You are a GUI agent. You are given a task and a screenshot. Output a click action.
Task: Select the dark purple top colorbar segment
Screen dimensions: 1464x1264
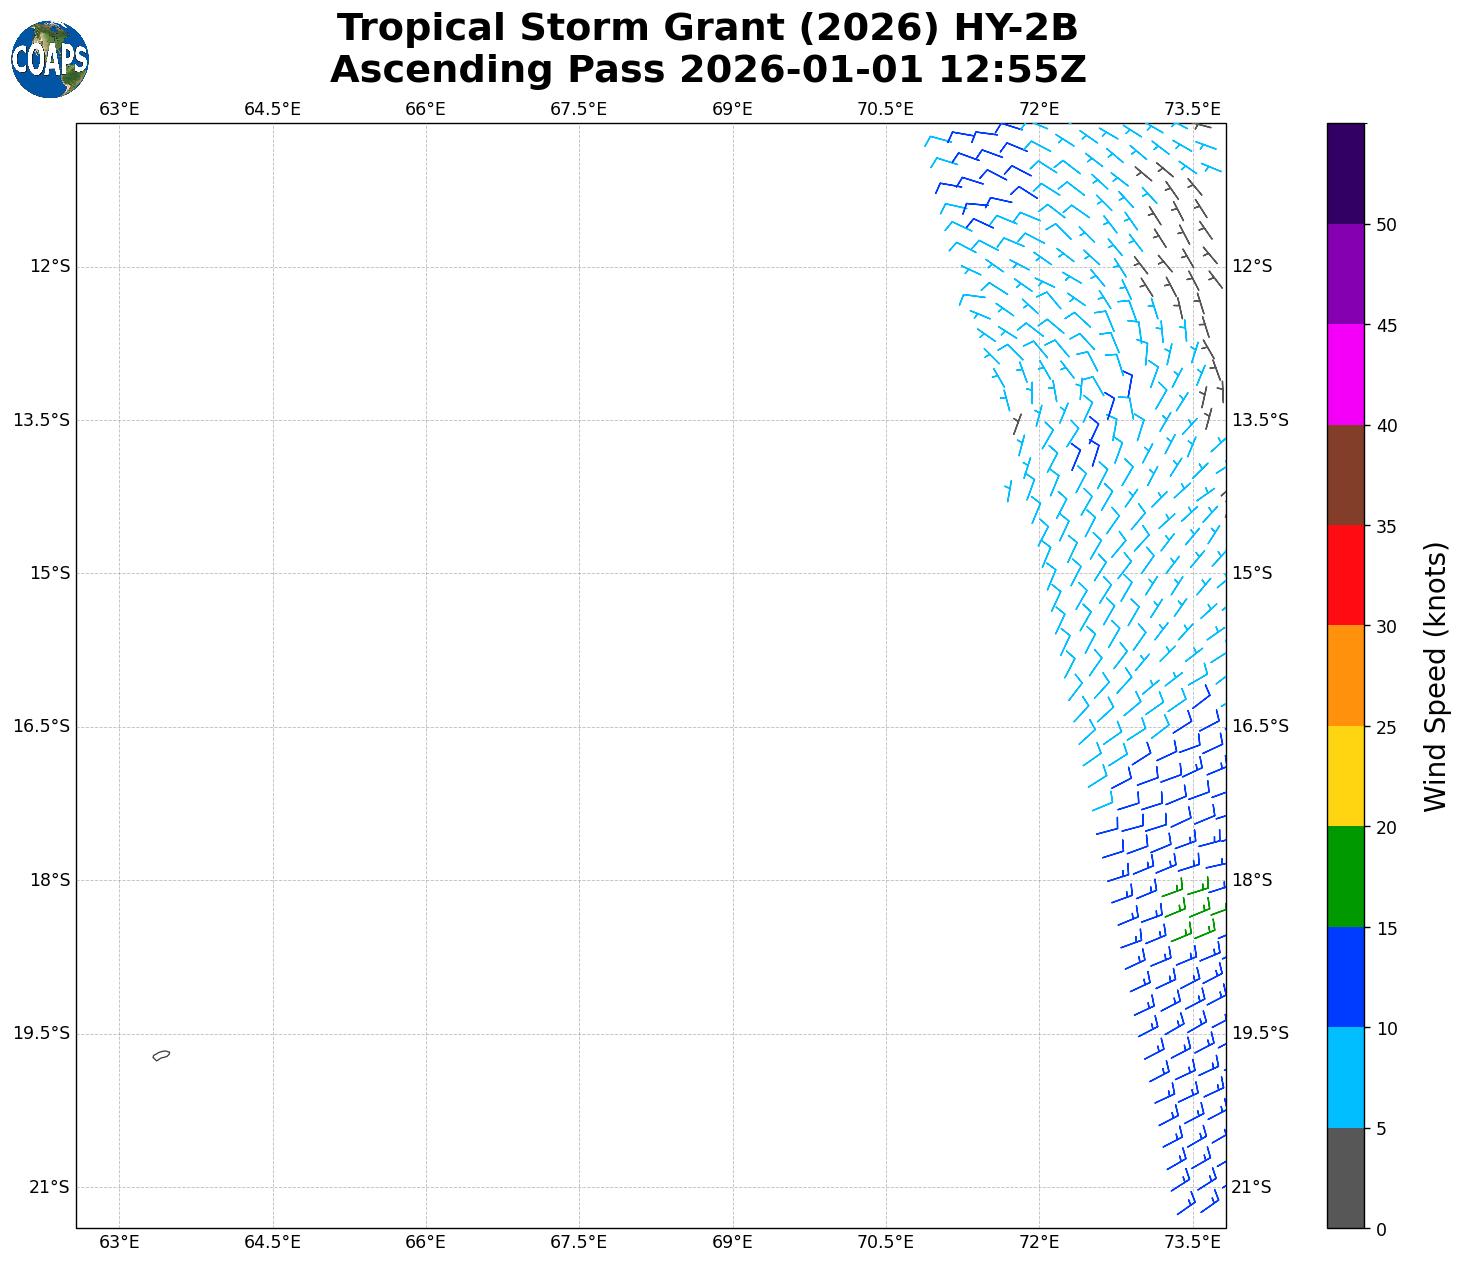(1345, 173)
